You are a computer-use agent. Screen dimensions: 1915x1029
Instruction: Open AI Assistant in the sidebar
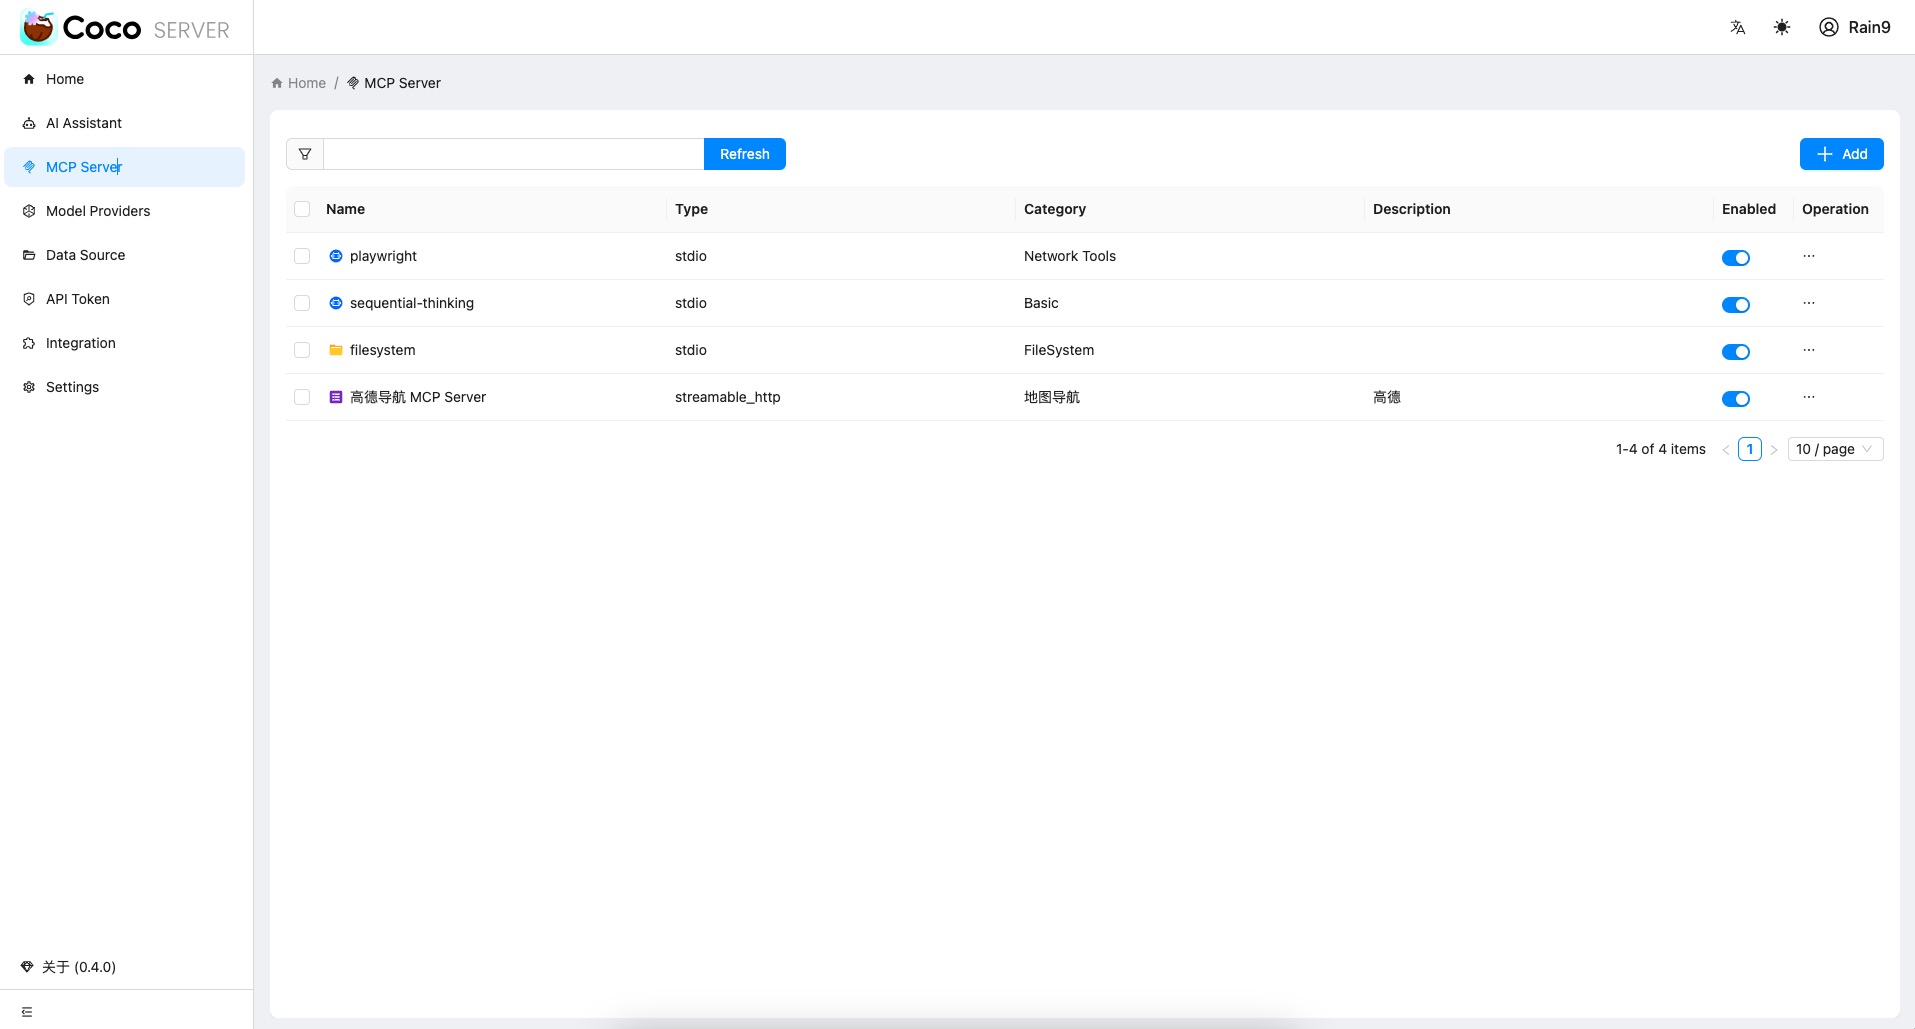[x=125, y=123]
